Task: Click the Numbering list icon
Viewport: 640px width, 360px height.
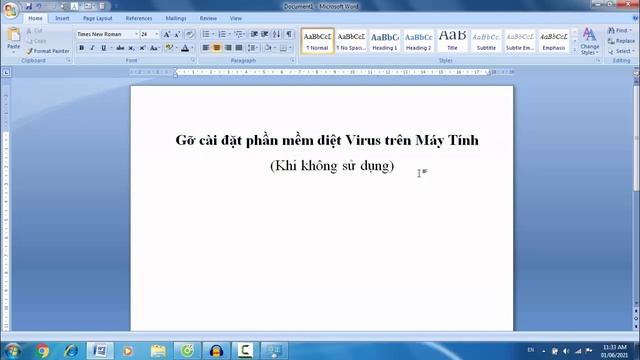Action: [222, 34]
